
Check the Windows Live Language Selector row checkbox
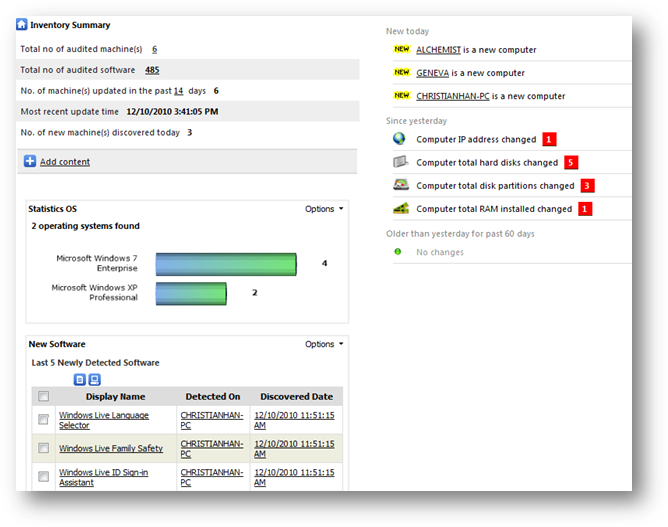pyautogui.click(x=43, y=420)
